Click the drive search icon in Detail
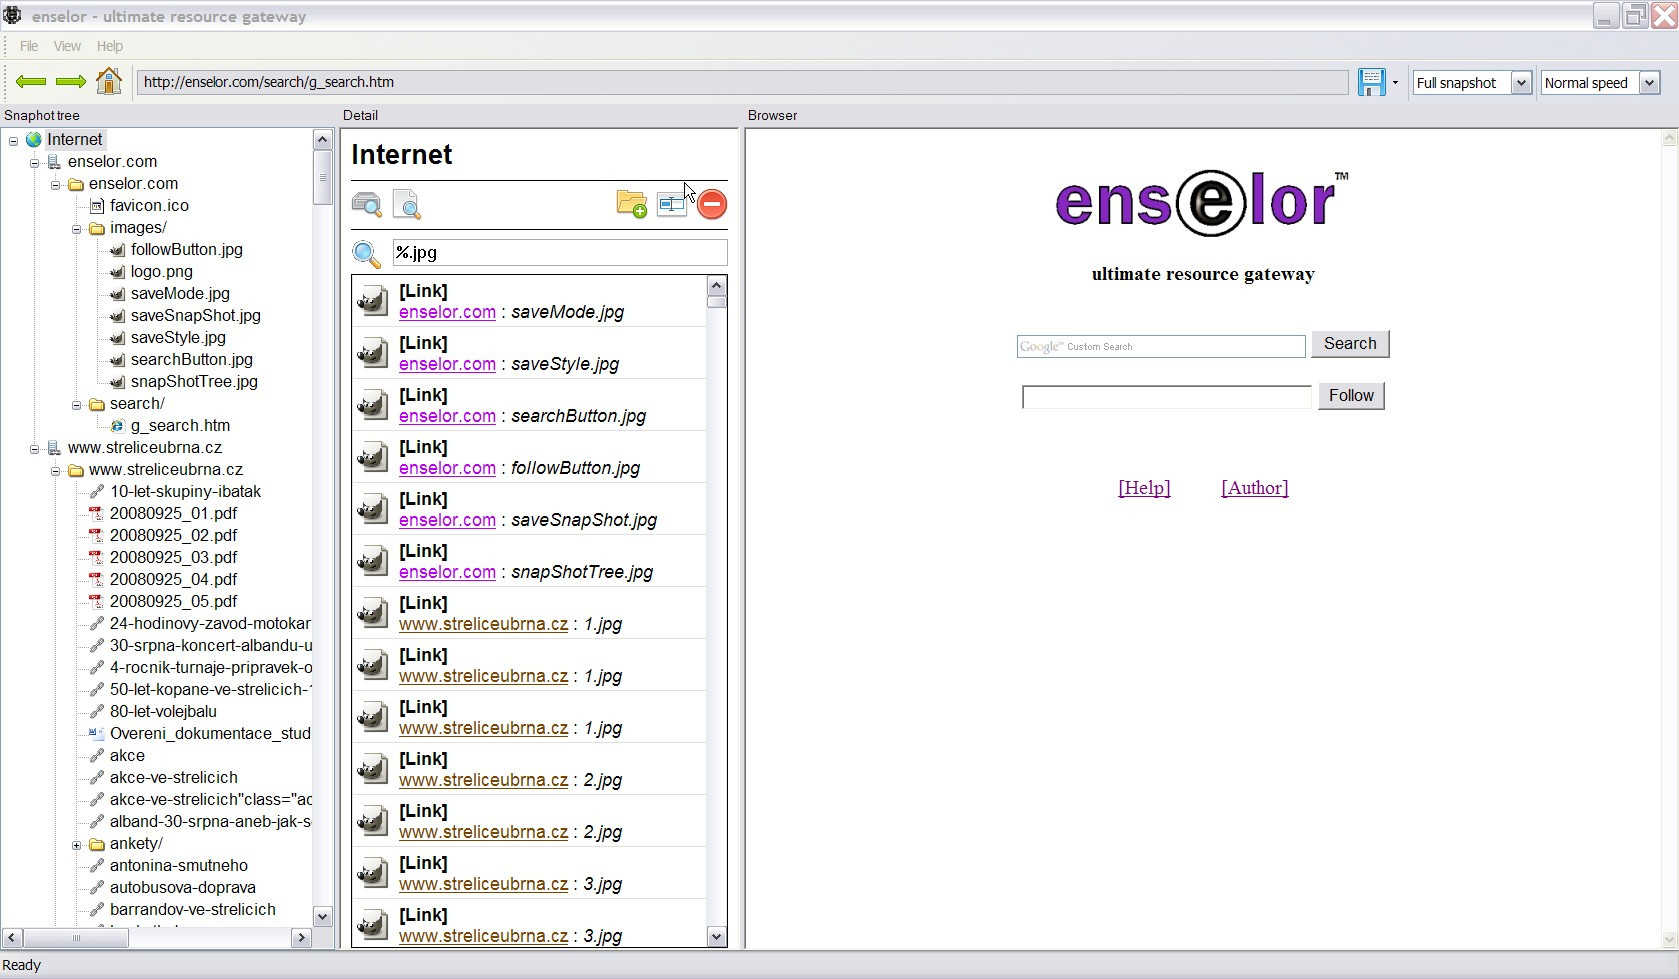1679x979 pixels. tap(367, 204)
